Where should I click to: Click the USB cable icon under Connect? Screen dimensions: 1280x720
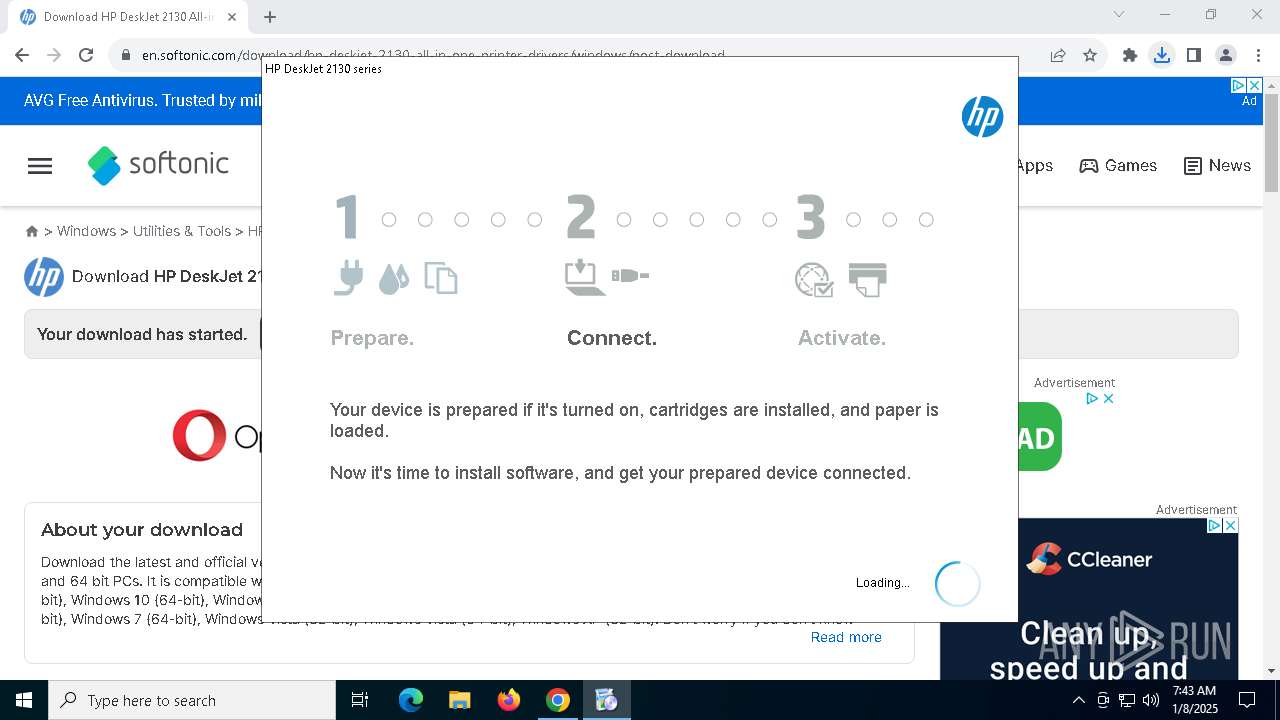pos(630,275)
